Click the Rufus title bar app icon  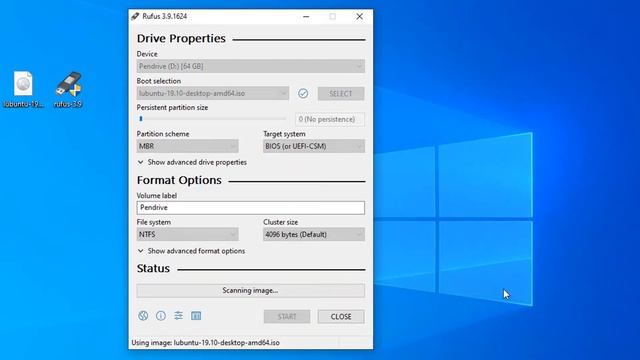pyautogui.click(x=135, y=16)
